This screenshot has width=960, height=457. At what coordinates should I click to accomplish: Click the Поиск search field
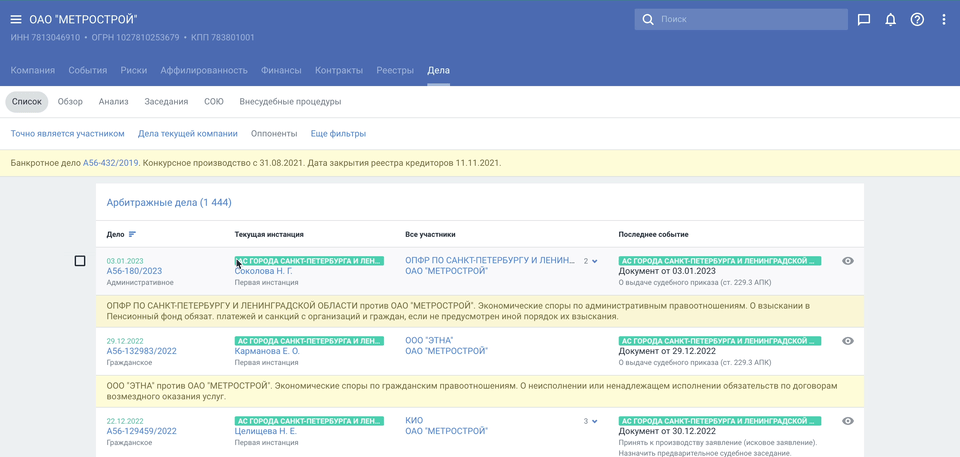coord(741,20)
